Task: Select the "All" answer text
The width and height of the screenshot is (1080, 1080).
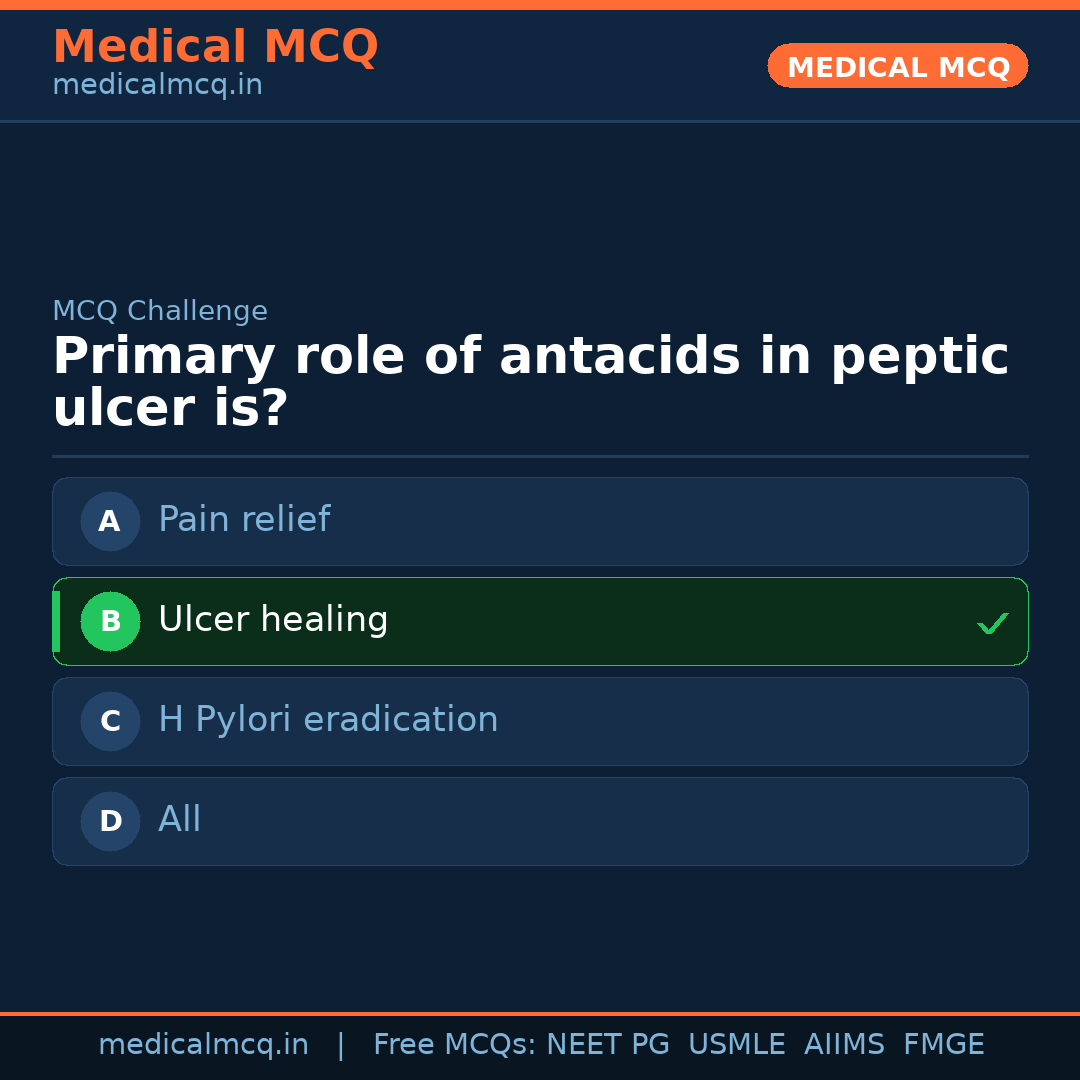Action: (x=180, y=820)
